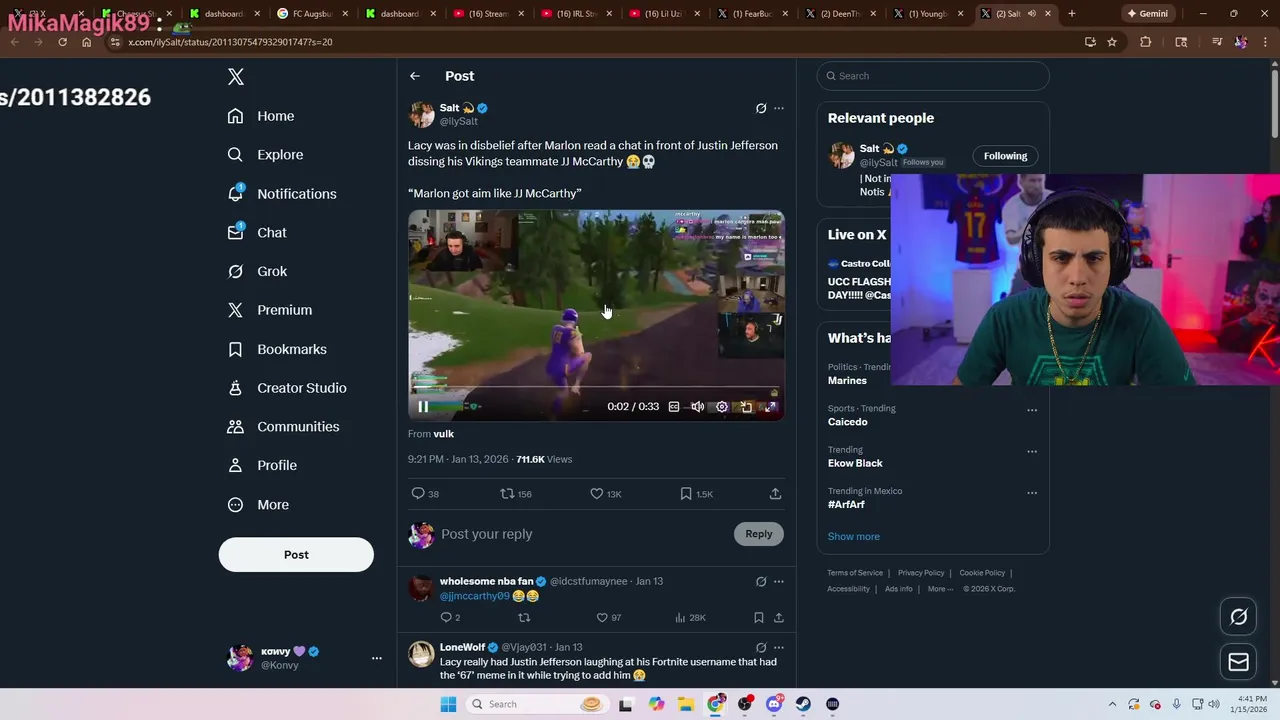1280x720 pixels.
Task: Open Bookmarks in the sidebar
Action: click(x=277, y=349)
